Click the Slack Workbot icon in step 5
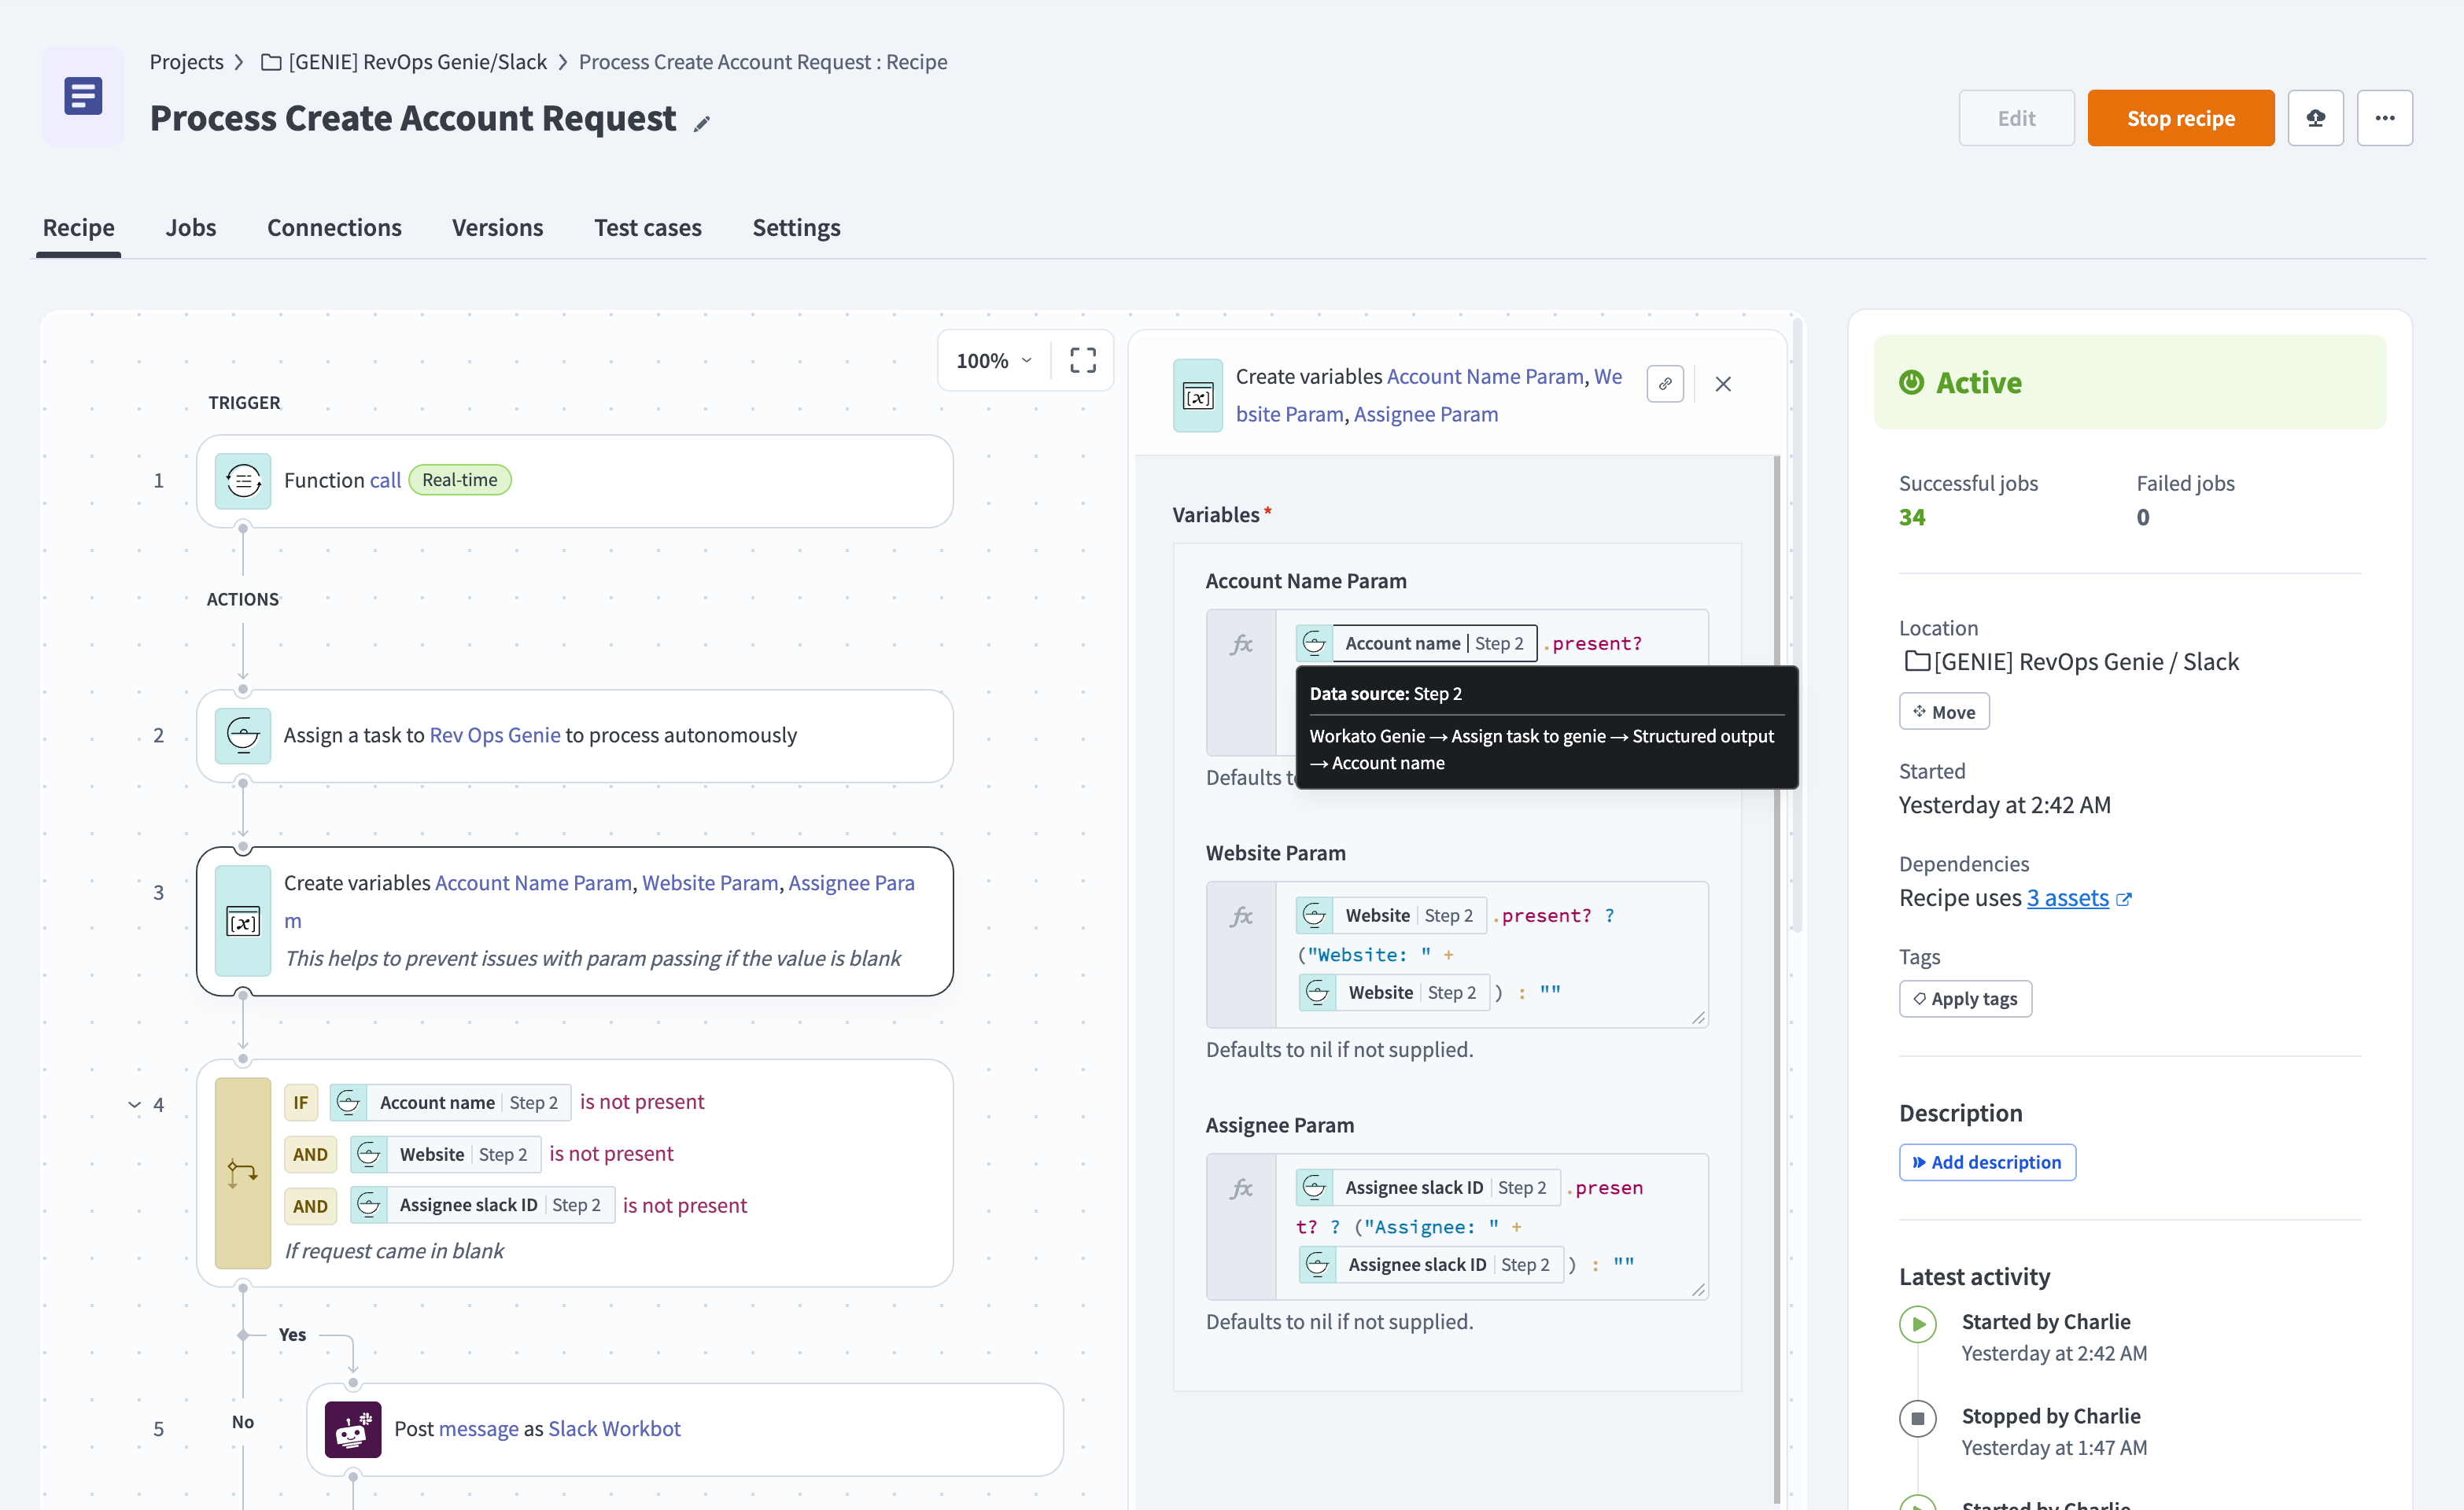Screen dimensions: 2464x1510 353,1429
